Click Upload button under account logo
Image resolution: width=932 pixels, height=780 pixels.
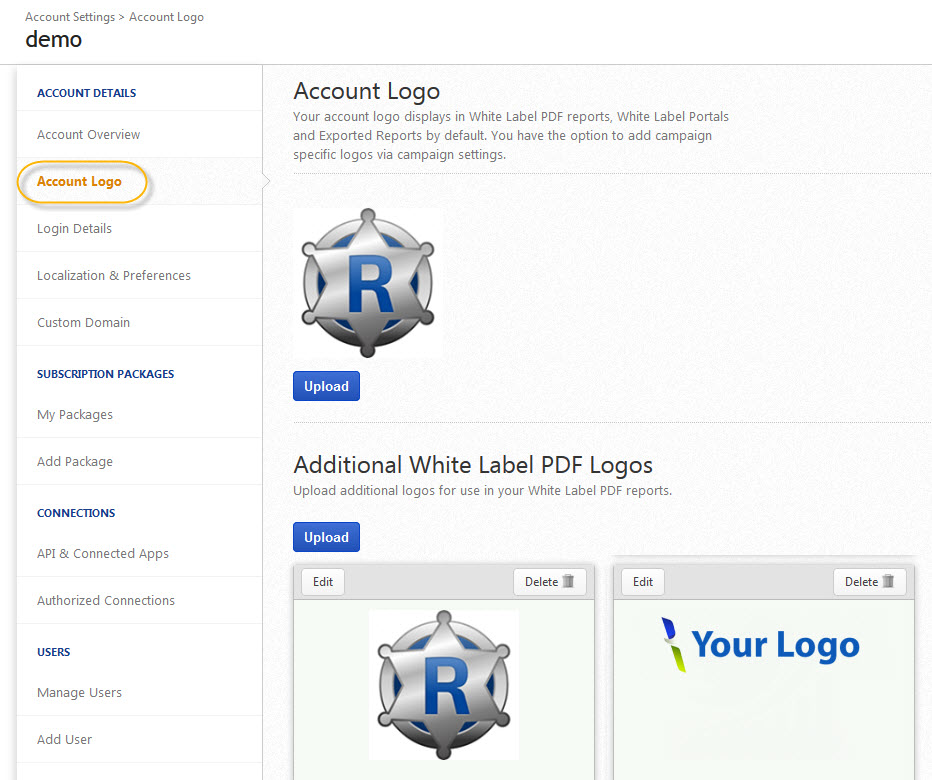(x=326, y=387)
